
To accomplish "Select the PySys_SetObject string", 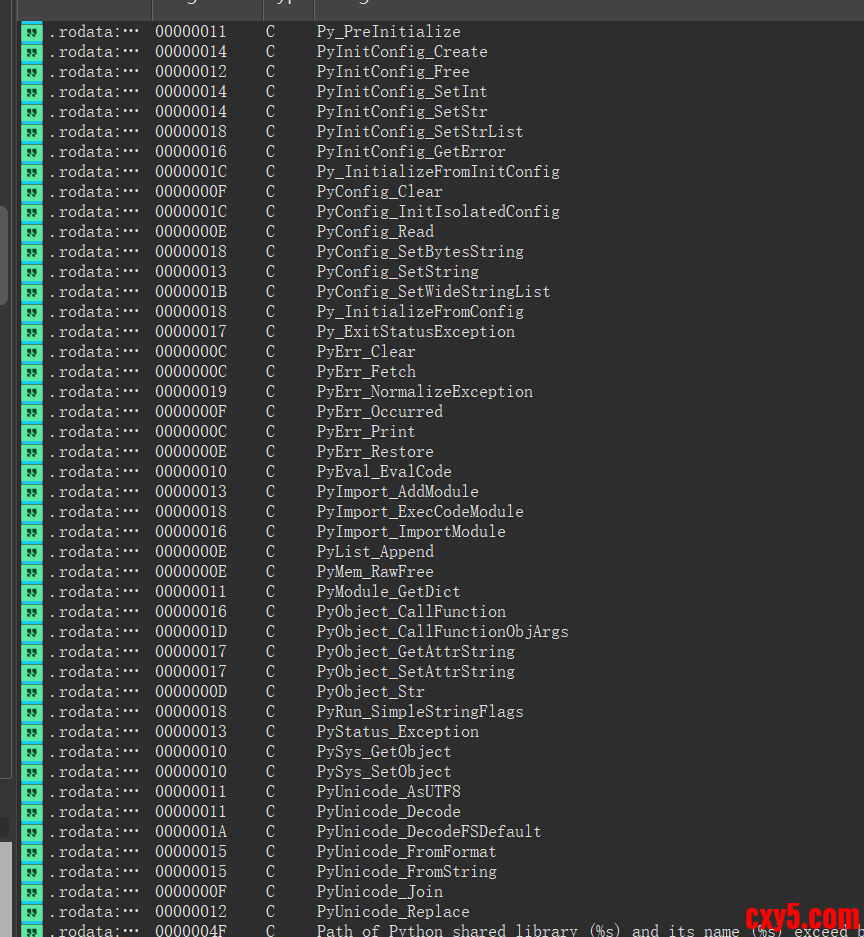I will tap(384, 772).
